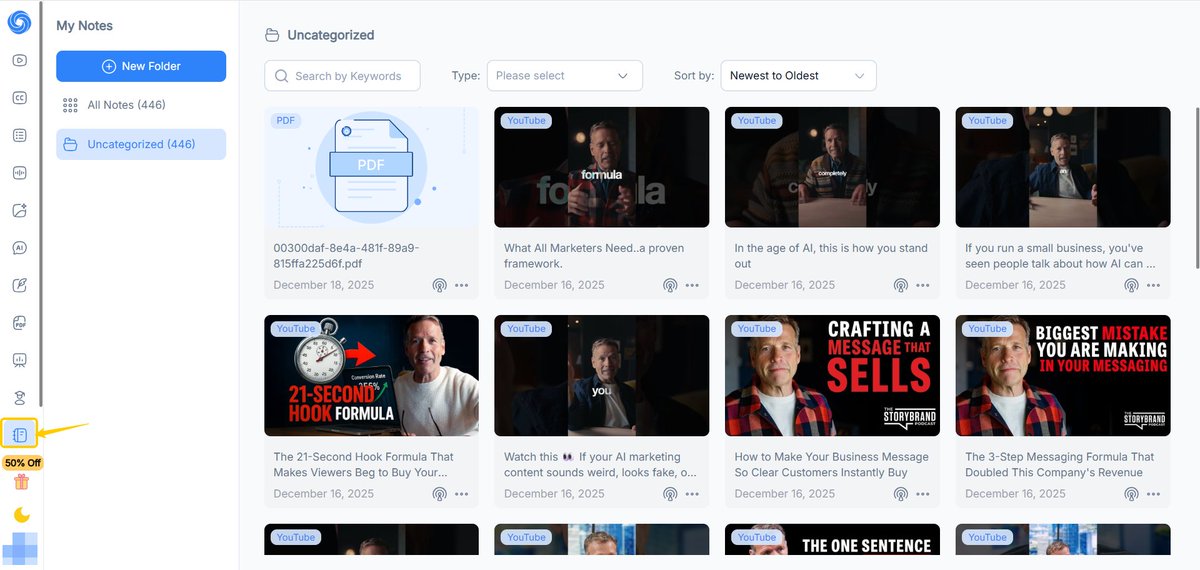Open 'What All Marketers Need' video thumbnail
Image resolution: width=1200 pixels, height=570 pixels.
point(602,168)
